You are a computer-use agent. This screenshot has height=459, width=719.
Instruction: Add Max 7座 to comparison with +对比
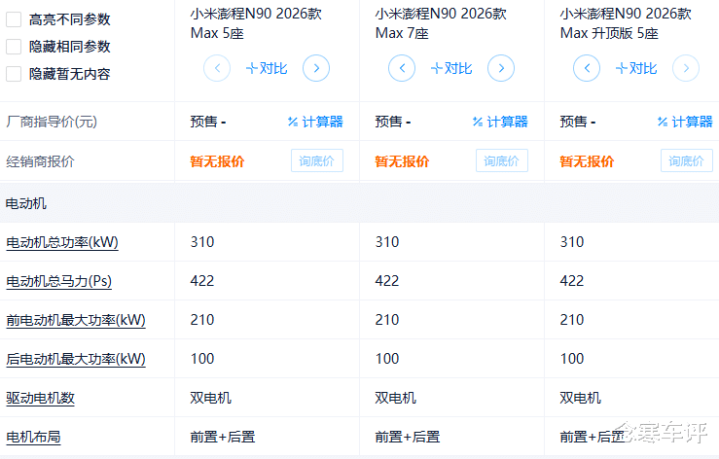pyautogui.click(x=451, y=68)
